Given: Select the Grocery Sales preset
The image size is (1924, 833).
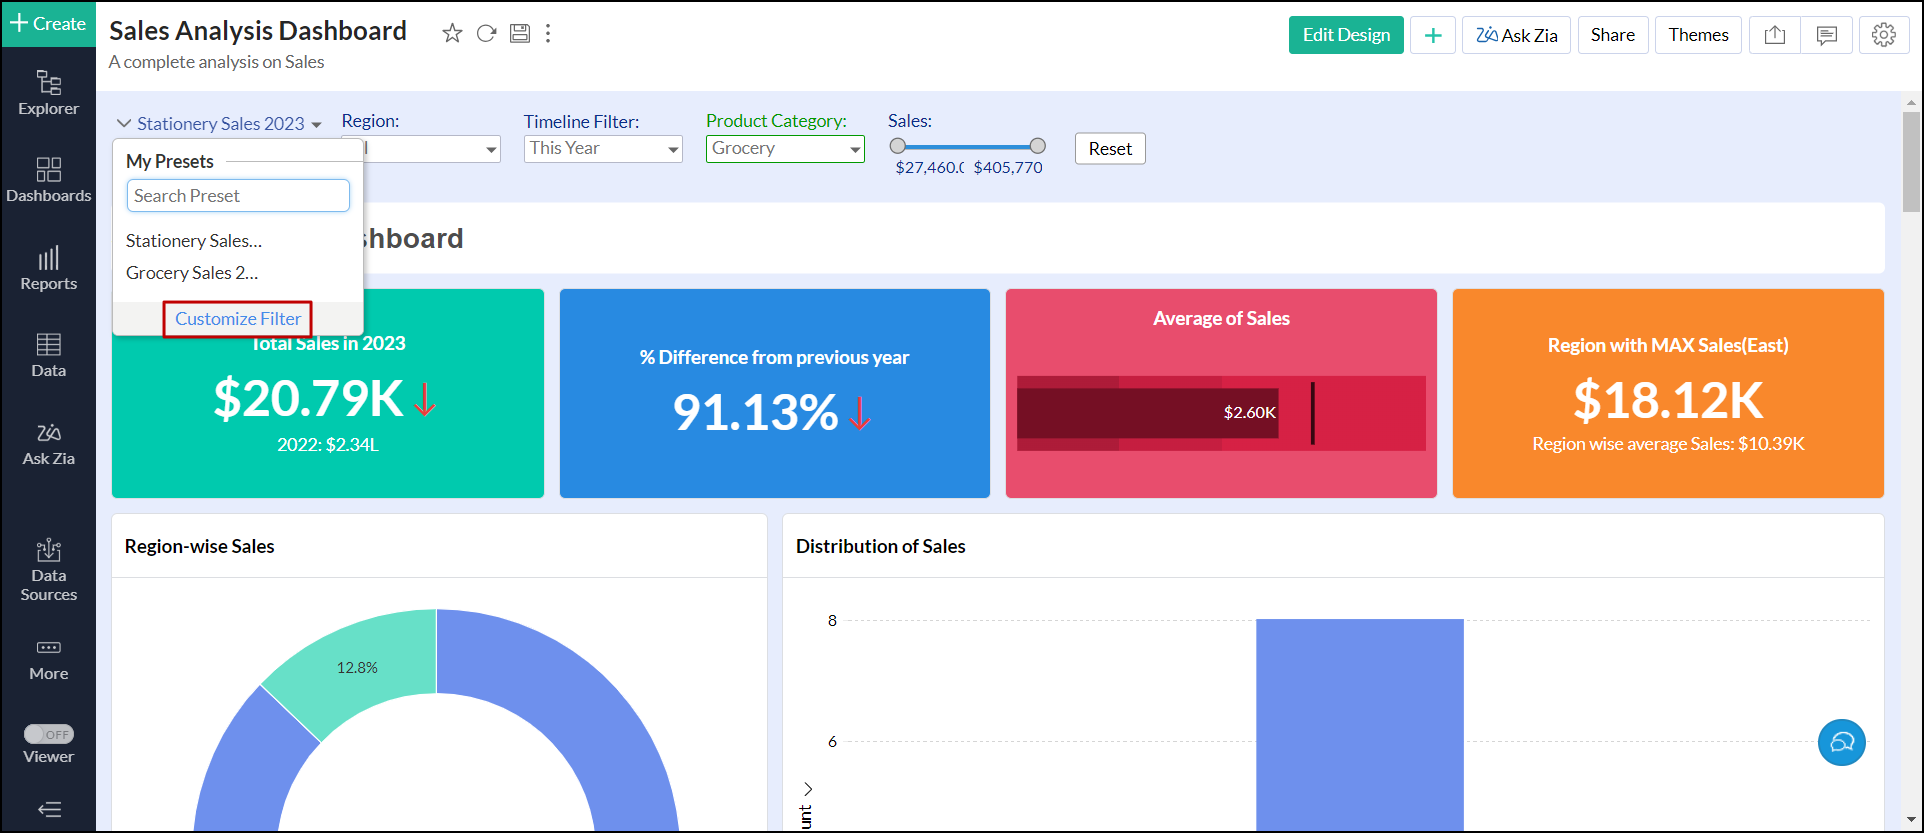Looking at the screenshot, I should point(192,273).
